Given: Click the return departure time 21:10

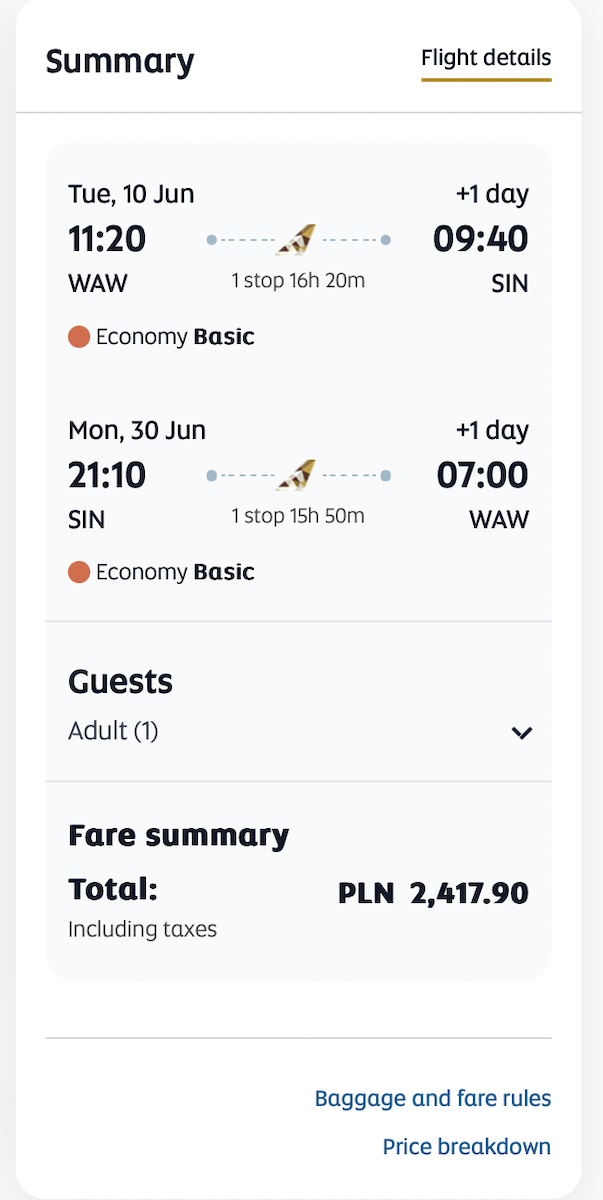Looking at the screenshot, I should [x=107, y=476].
